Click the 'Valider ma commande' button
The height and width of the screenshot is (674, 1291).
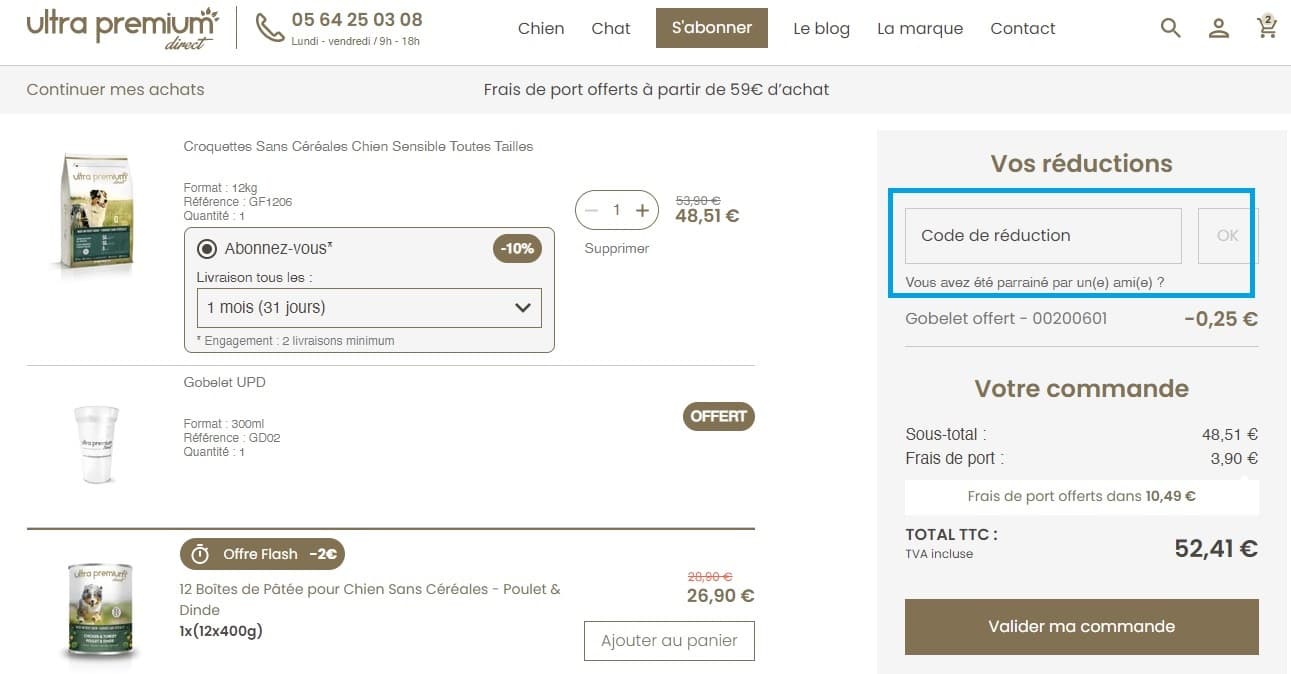click(x=1081, y=626)
